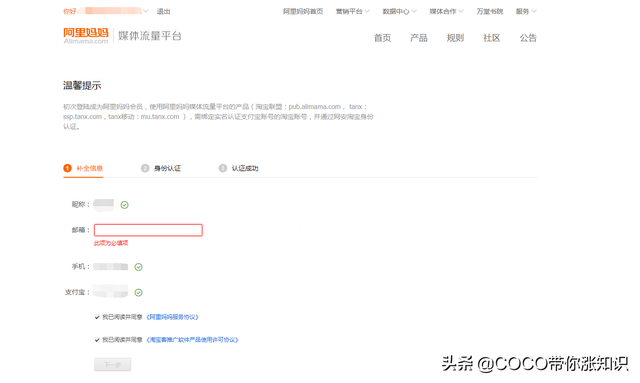Click the green check icon beside 支付宝
640x383 pixels.
(138, 293)
